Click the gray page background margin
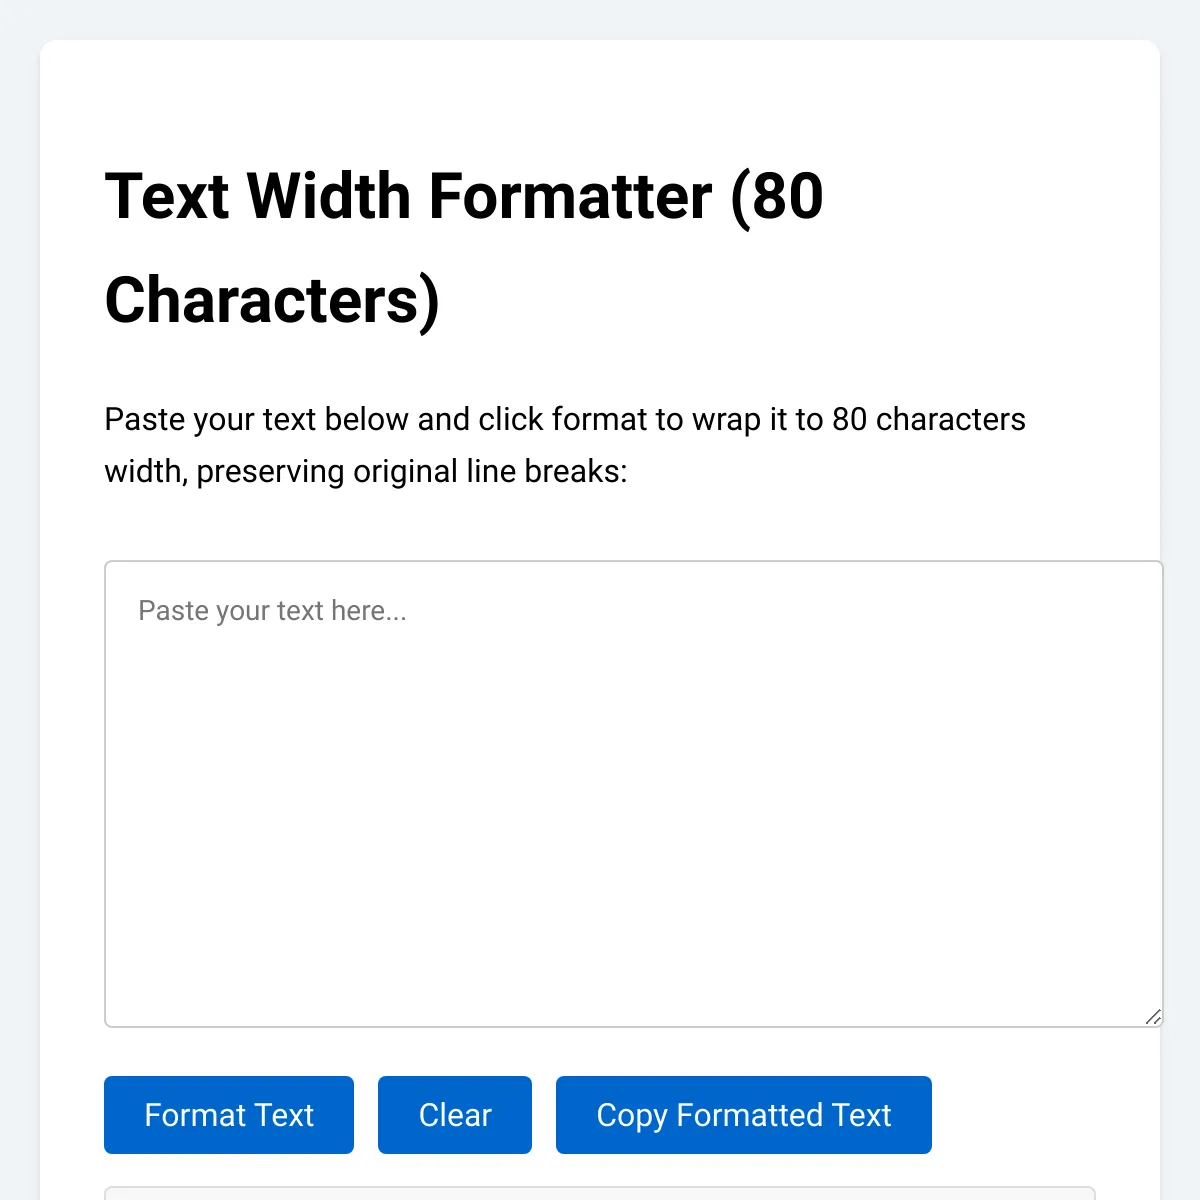This screenshot has height=1200, width=1200. (x=20, y=600)
